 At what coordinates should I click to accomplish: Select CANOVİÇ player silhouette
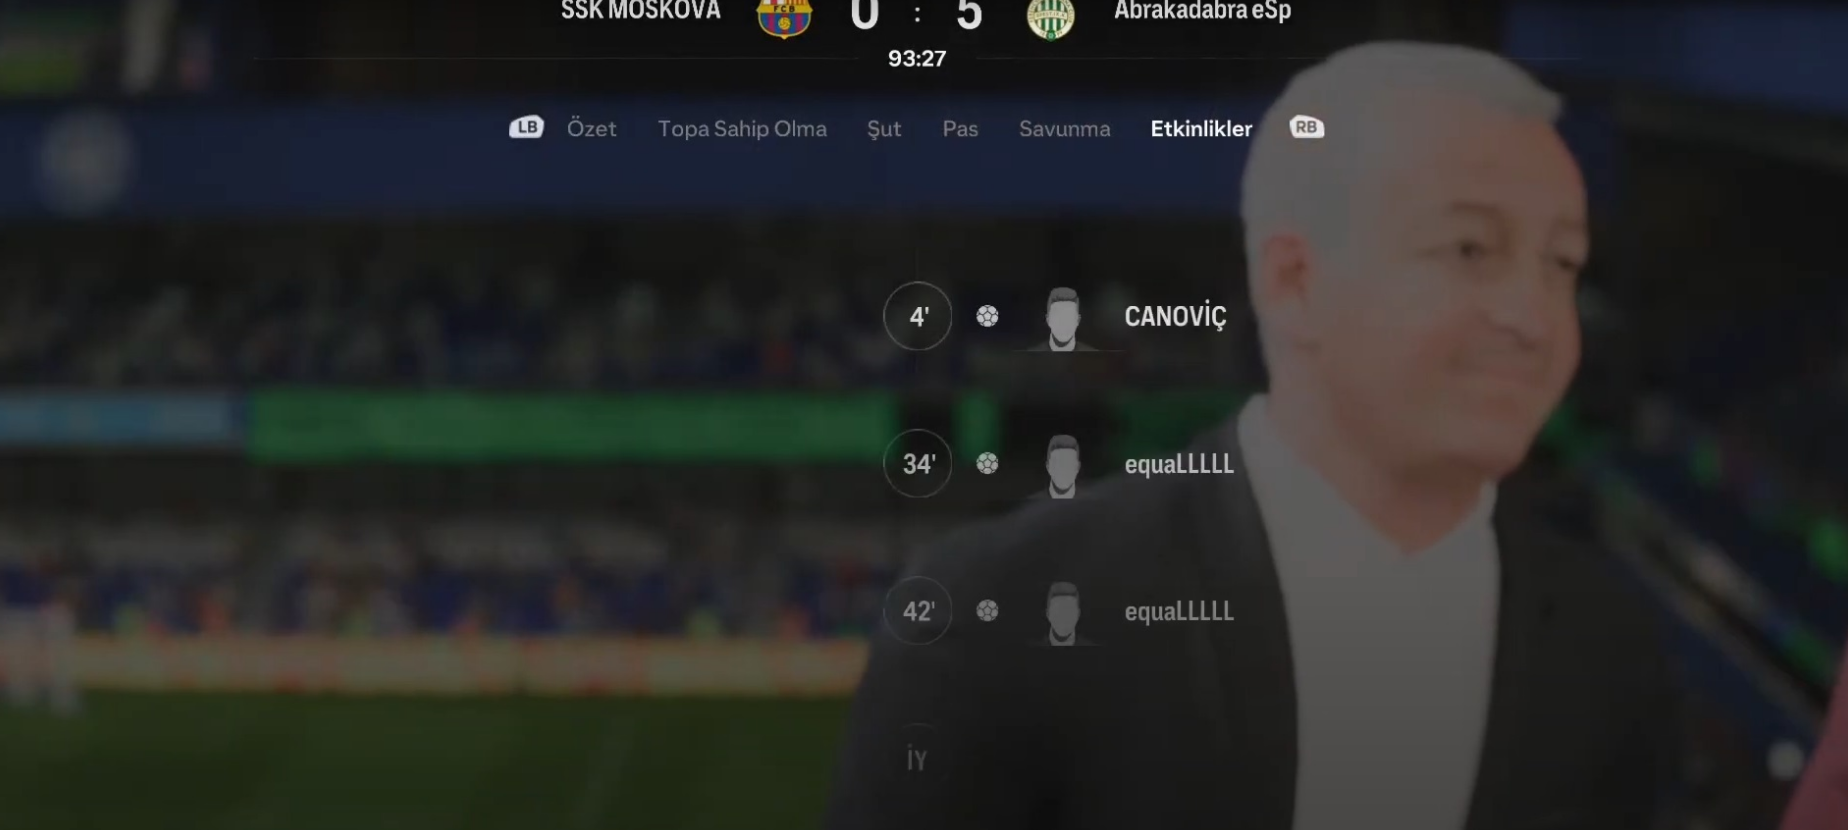(1062, 319)
